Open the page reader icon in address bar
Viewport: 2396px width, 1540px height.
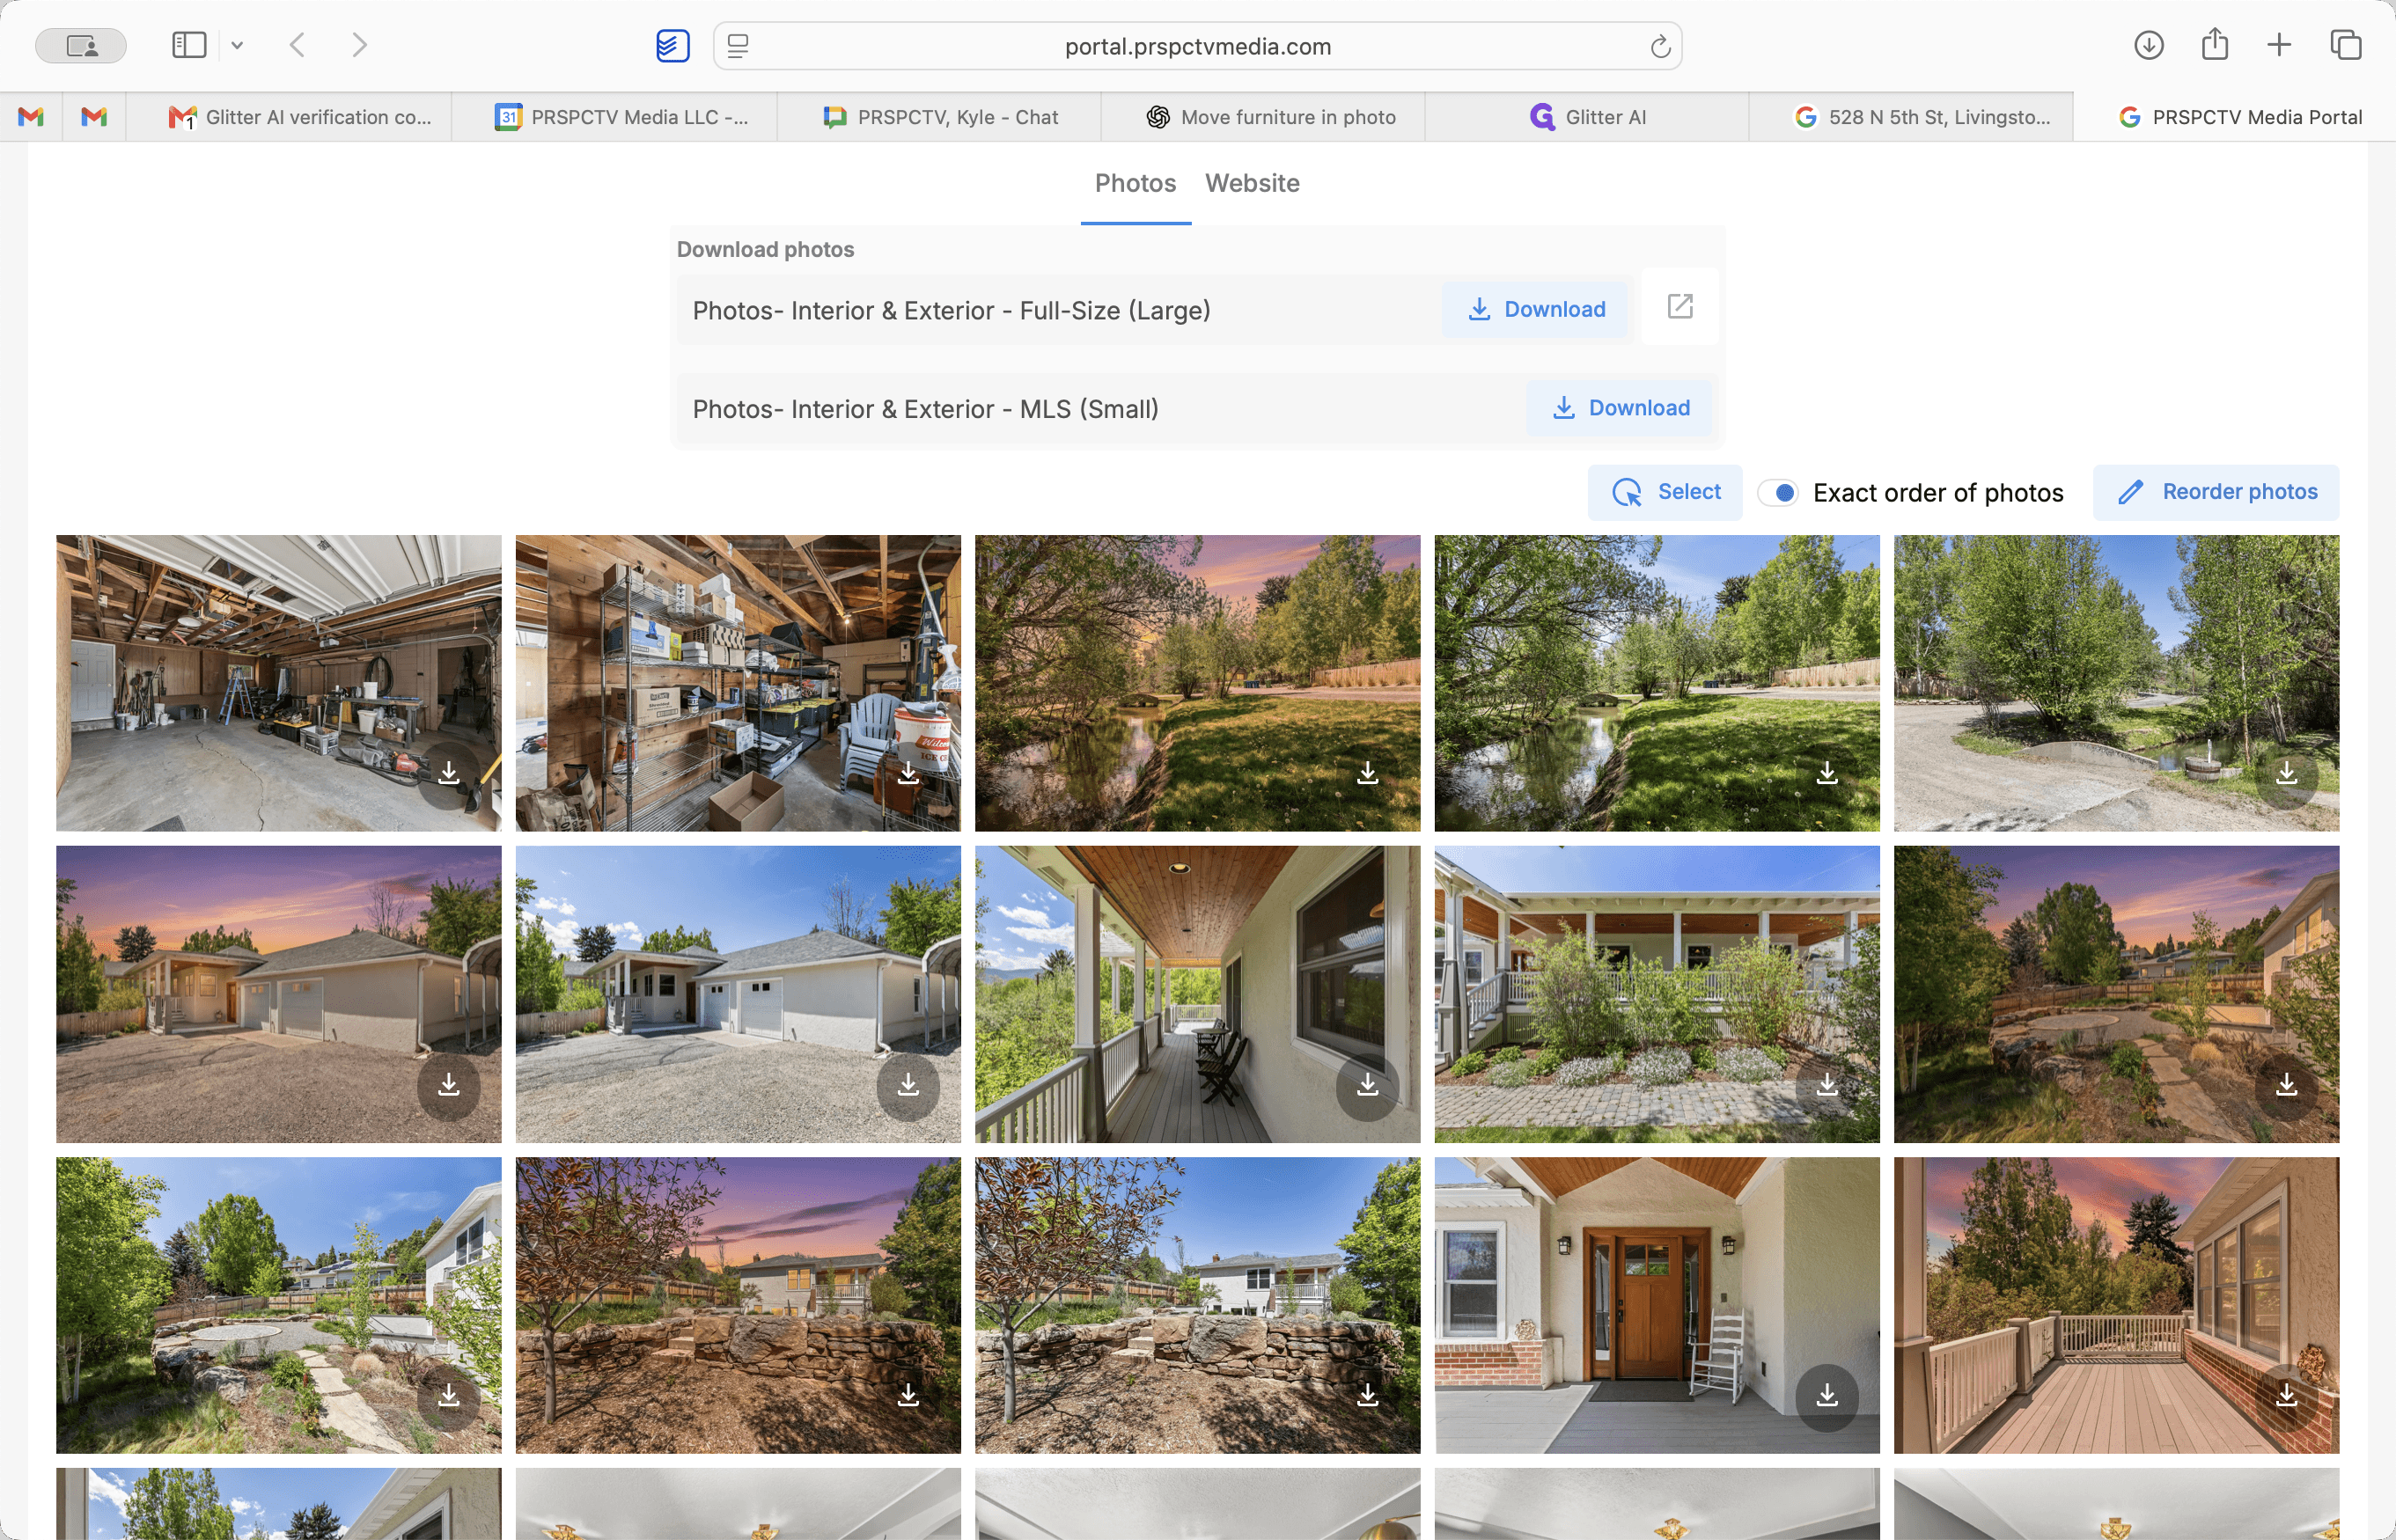(x=738, y=46)
